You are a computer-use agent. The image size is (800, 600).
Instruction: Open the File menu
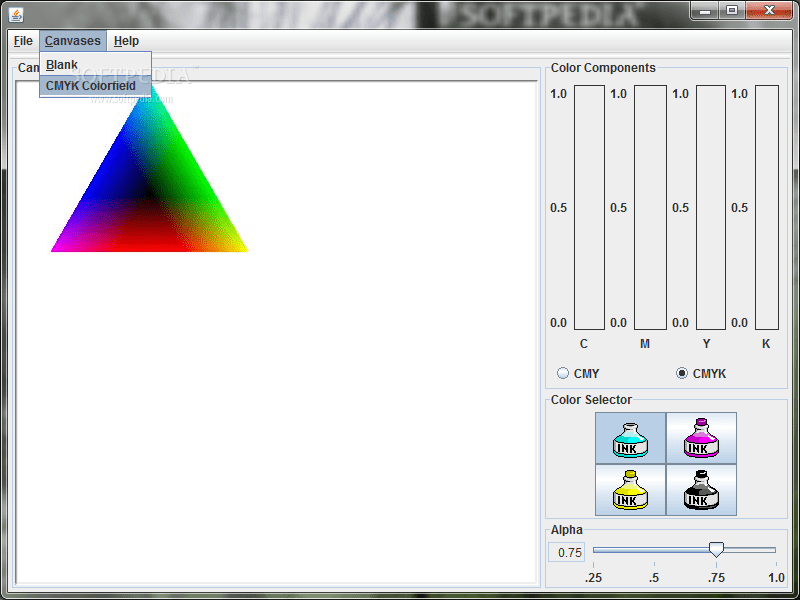click(x=22, y=41)
